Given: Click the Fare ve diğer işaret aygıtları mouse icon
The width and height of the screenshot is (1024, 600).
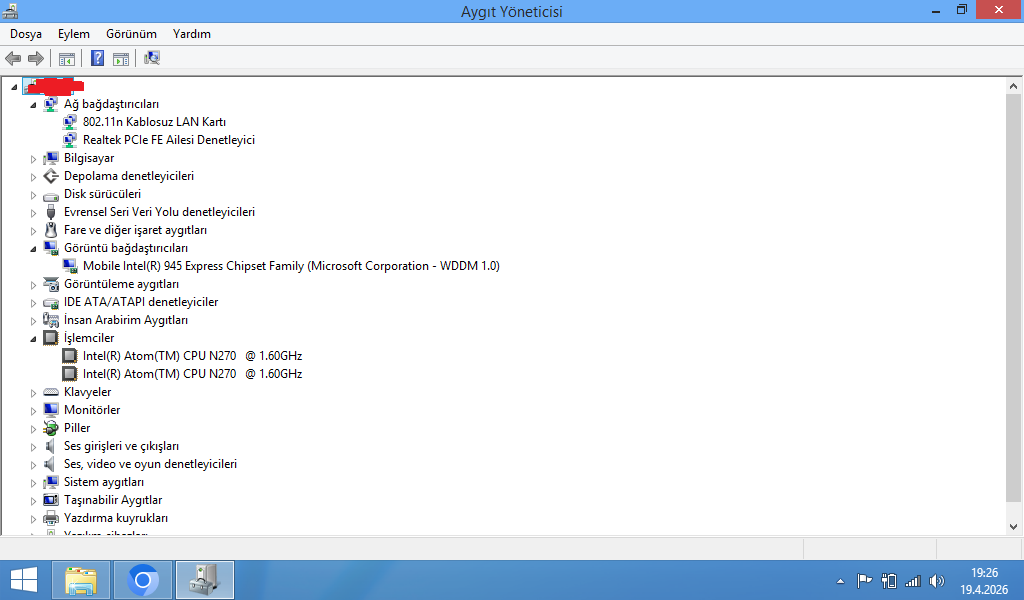Looking at the screenshot, I should [51, 230].
